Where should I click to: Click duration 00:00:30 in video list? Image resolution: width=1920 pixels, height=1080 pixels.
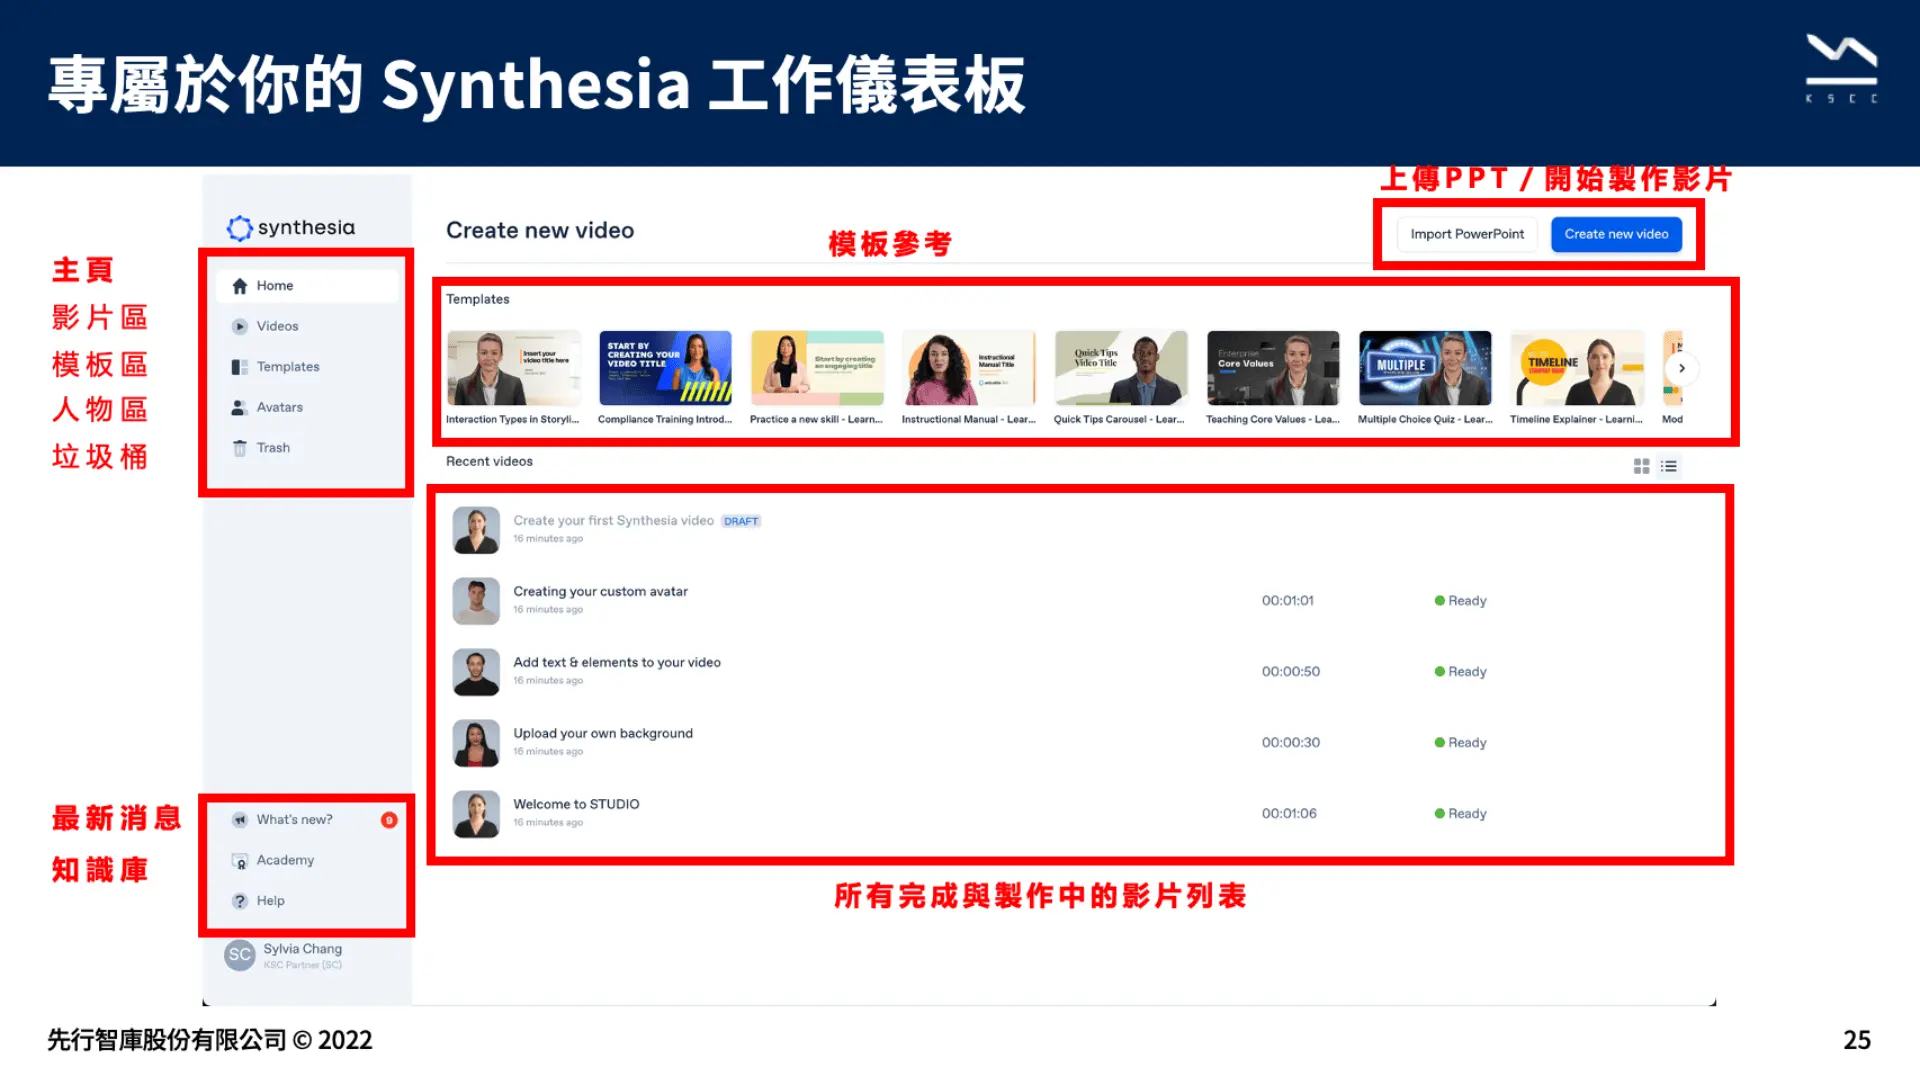point(1291,743)
